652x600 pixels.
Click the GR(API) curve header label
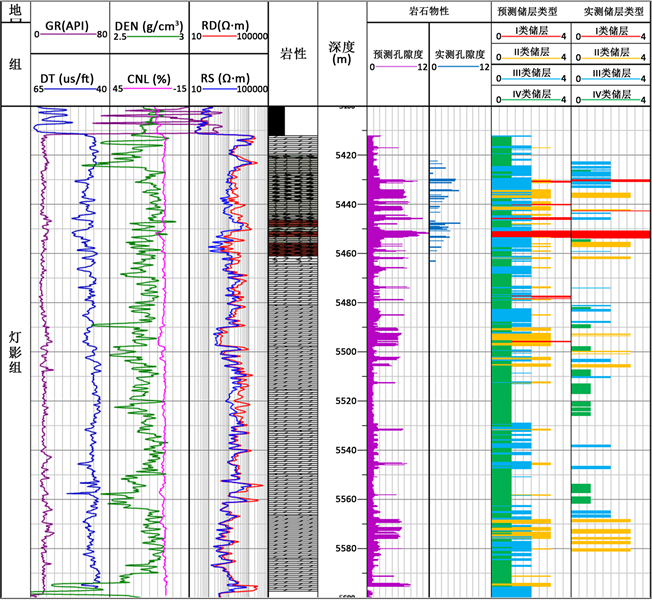[73, 23]
